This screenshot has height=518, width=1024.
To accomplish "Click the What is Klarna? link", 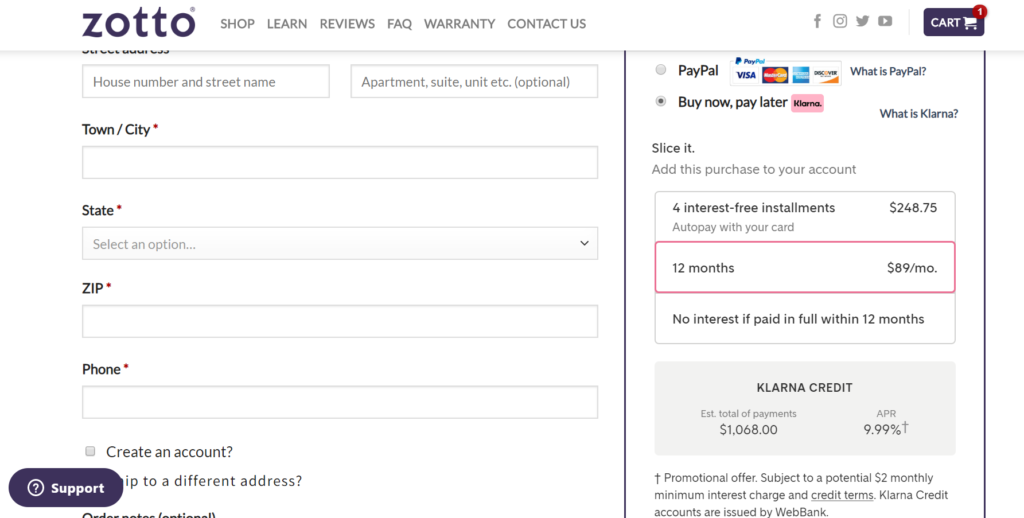I will point(918,114).
